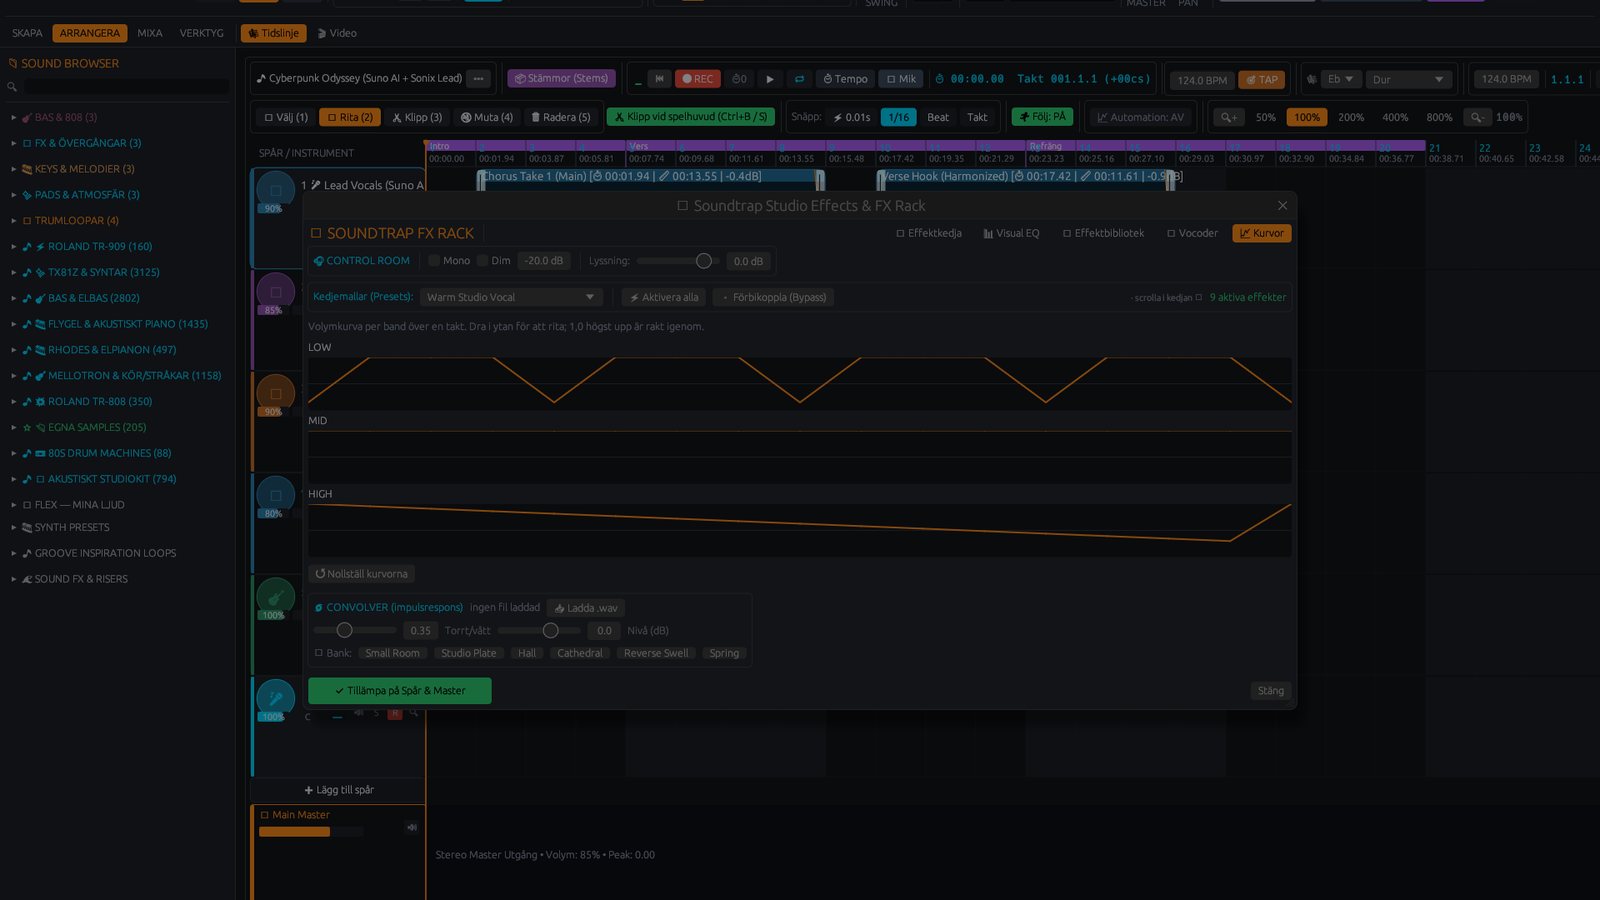Adjust the Lyssning level slider

[678, 261]
